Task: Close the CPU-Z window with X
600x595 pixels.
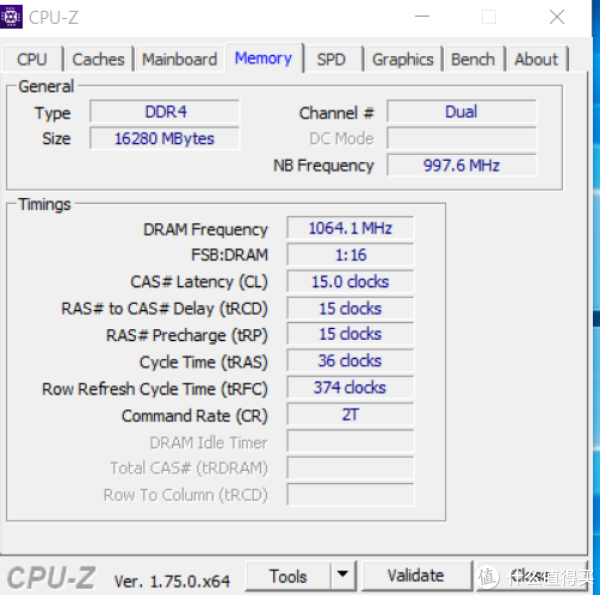Action: tap(557, 16)
